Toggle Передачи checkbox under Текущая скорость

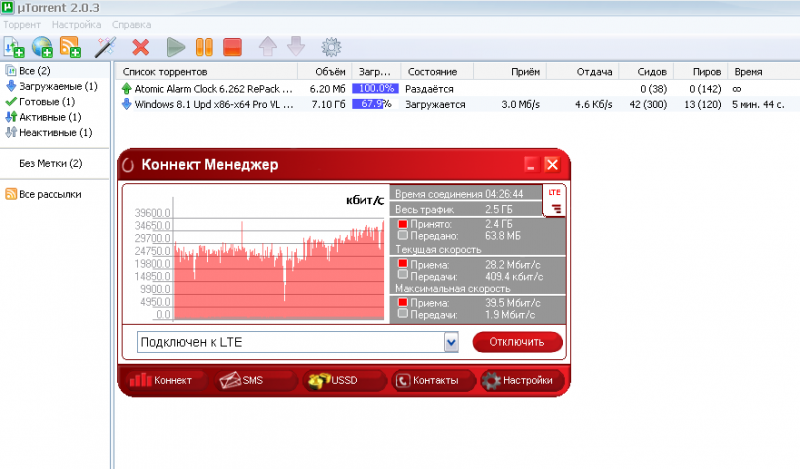coord(403,275)
